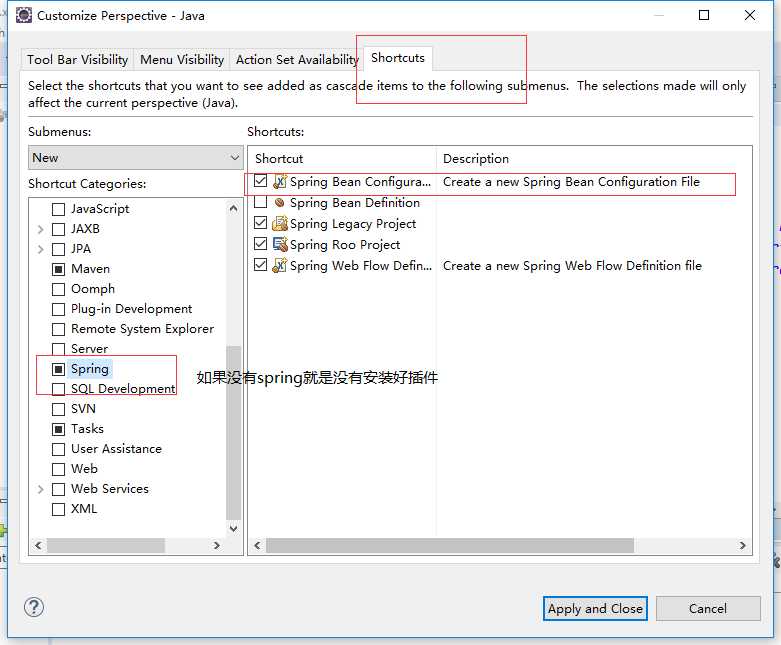The width and height of the screenshot is (781, 645).
Task: Select the Web Services category label
Action: (110, 489)
